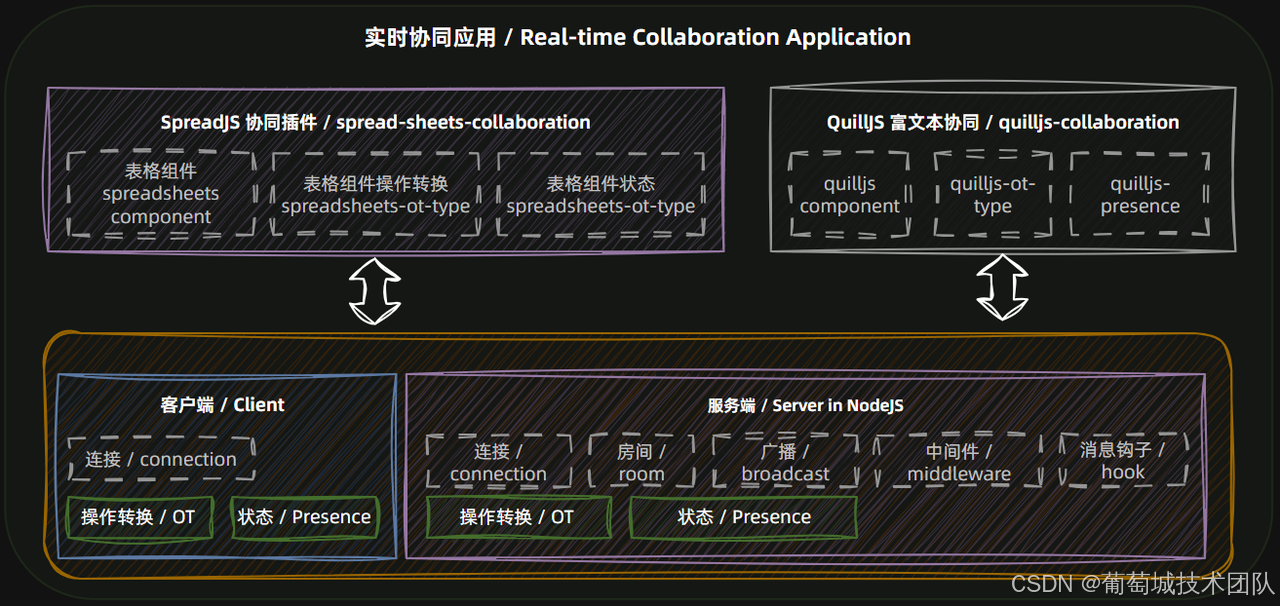Select the 服务端 / Server in NodeJS header
Screen dimensions: 1280x606
click(804, 405)
